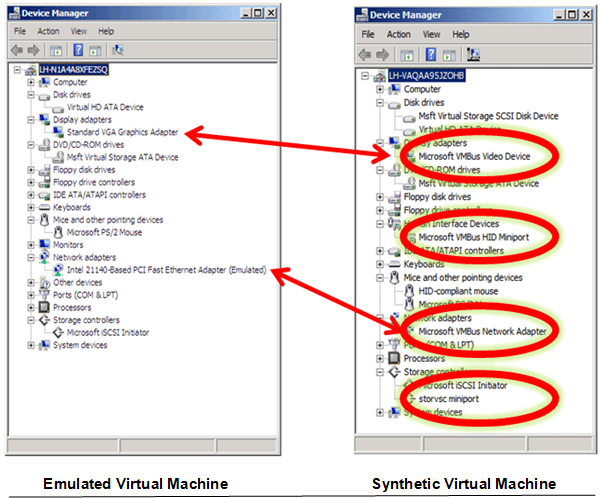Collapse Disk drives node in left Device Manager
Screen dimensions: 601x498
click(x=31, y=95)
